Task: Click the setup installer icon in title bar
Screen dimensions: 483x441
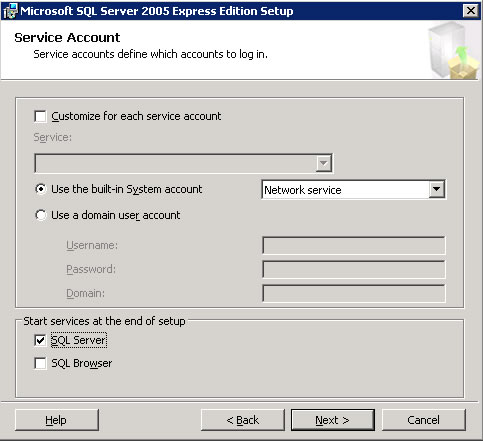Action: coord(10,11)
